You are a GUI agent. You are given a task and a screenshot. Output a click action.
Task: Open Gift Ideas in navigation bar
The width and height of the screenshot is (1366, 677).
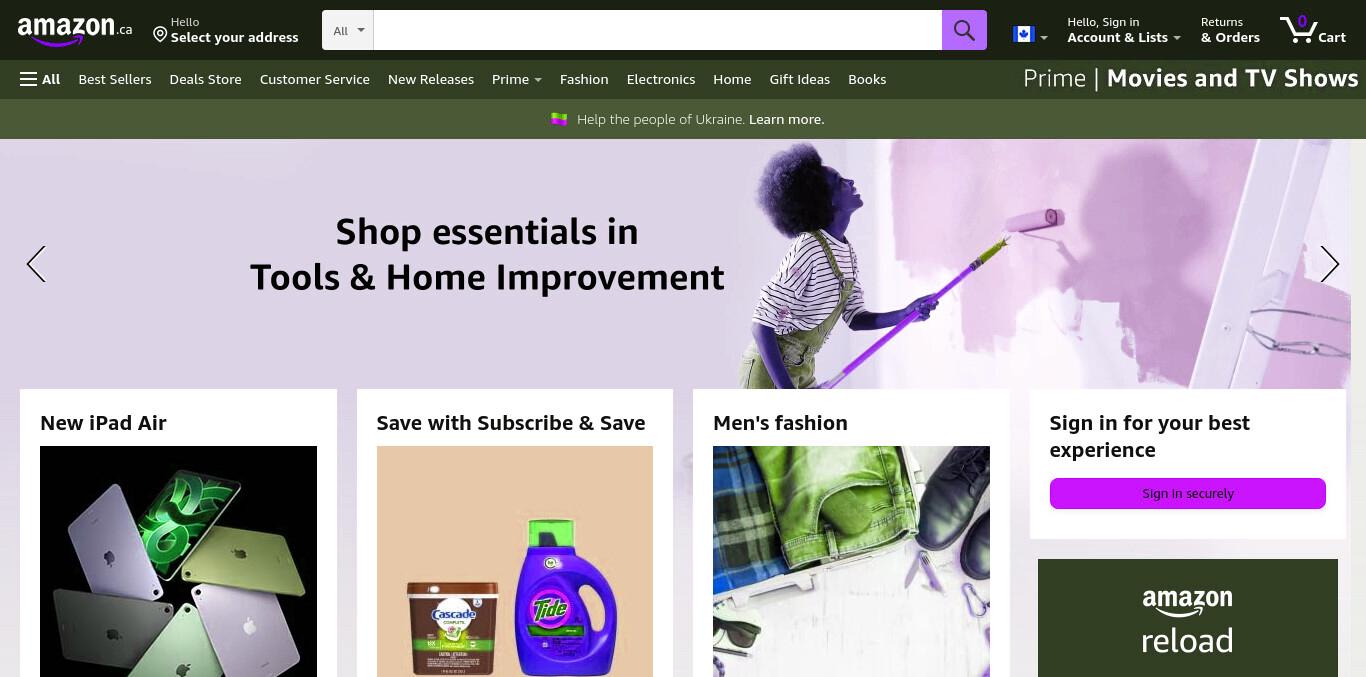800,79
